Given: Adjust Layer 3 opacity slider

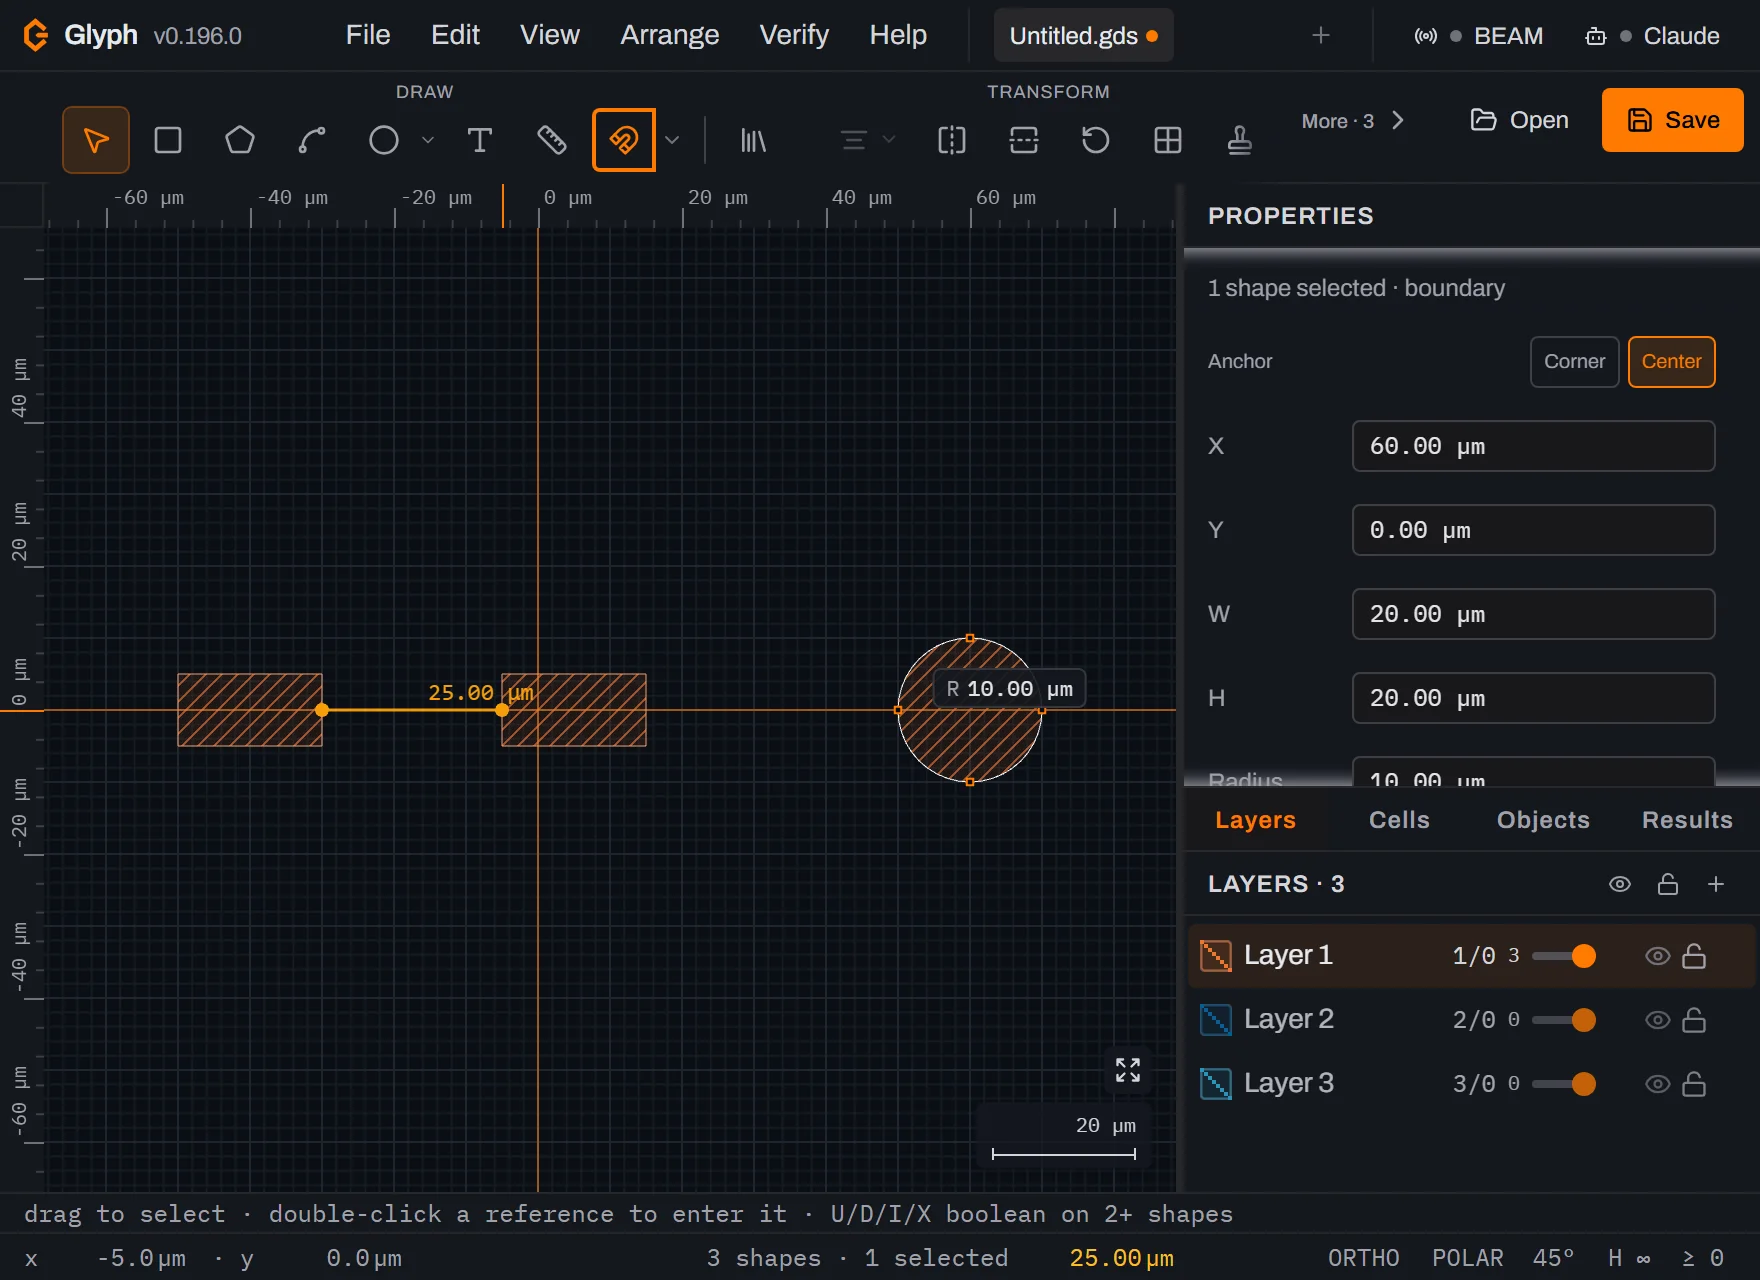Looking at the screenshot, I should 1564,1084.
